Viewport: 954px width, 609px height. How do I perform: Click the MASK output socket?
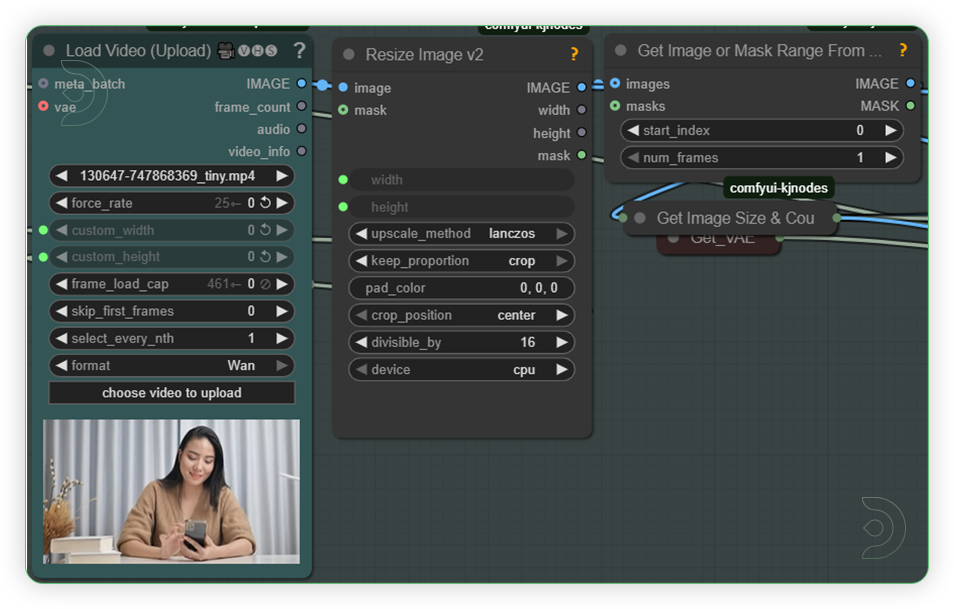pos(910,106)
